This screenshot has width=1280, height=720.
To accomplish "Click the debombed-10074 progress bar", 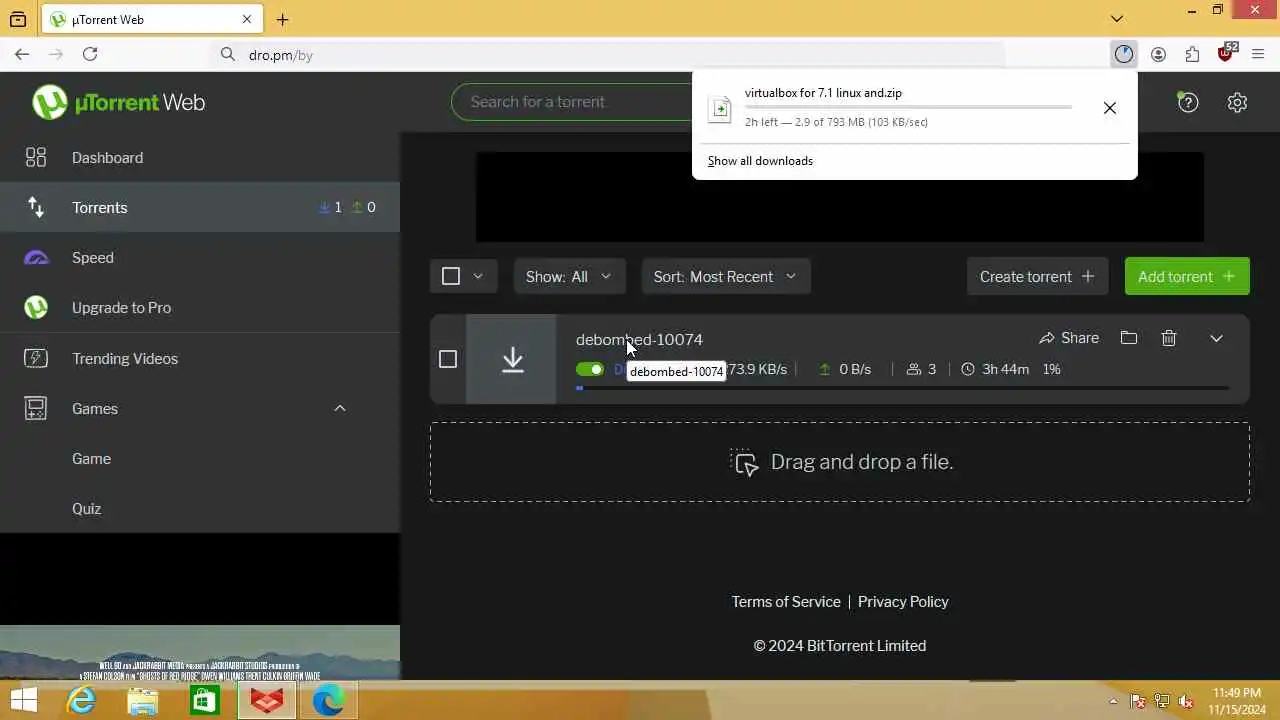I will coord(902,388).
